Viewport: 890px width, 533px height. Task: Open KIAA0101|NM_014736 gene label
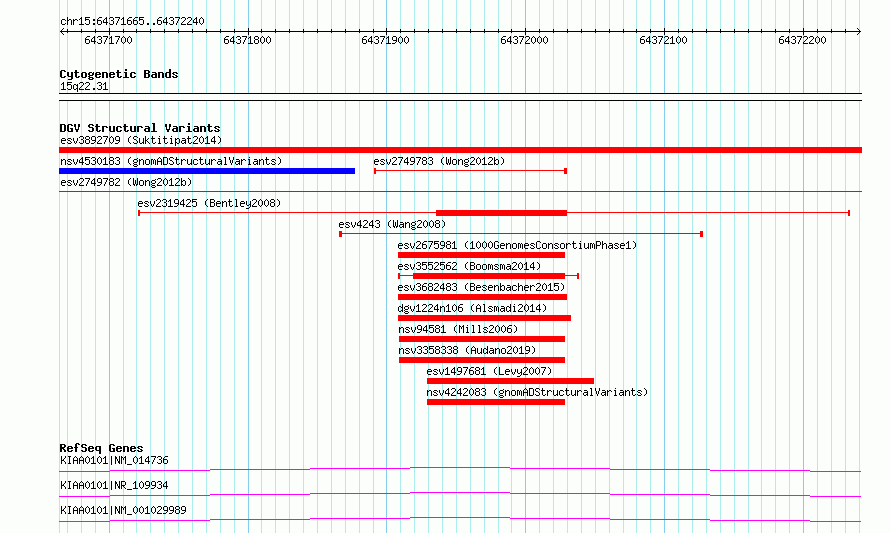pos(114,460)
